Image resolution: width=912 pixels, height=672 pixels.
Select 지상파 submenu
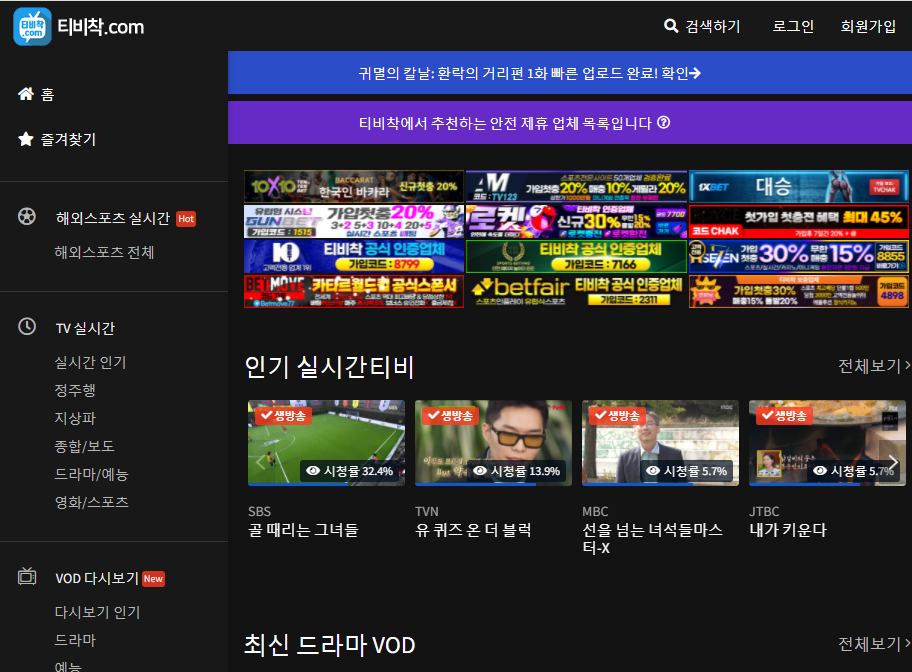coord(75,418)
